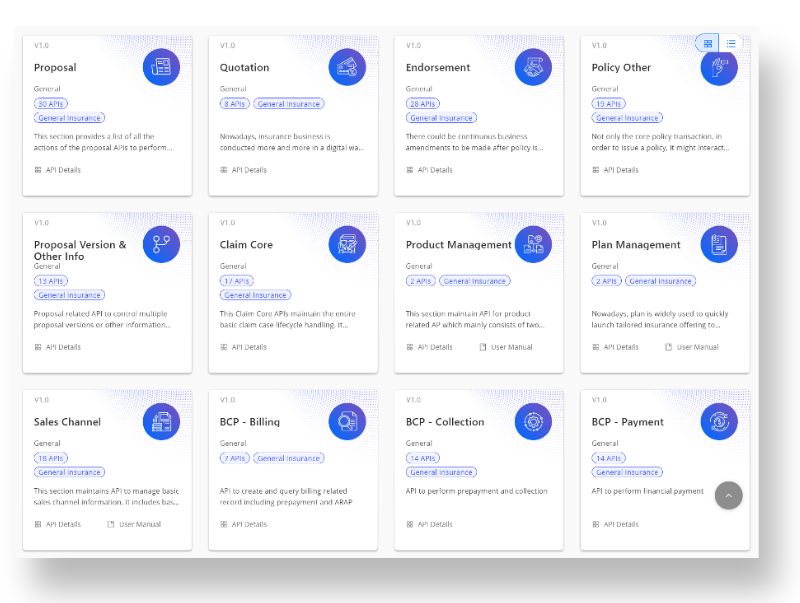Click the Claim Core badge icon
This screenshot has height=603, width=800.
pyautogui.click(x=348, y=244)
